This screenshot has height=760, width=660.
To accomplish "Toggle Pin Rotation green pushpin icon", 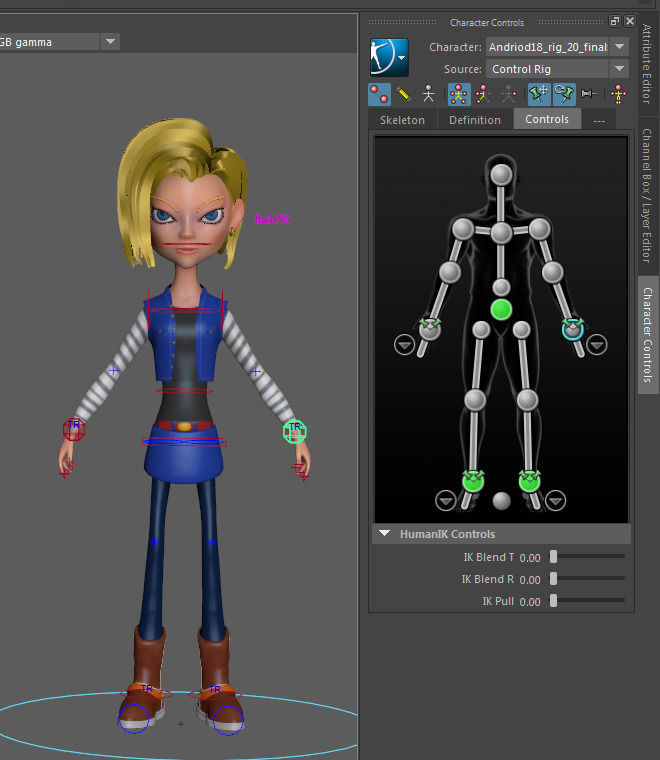I will click(564, 94).
